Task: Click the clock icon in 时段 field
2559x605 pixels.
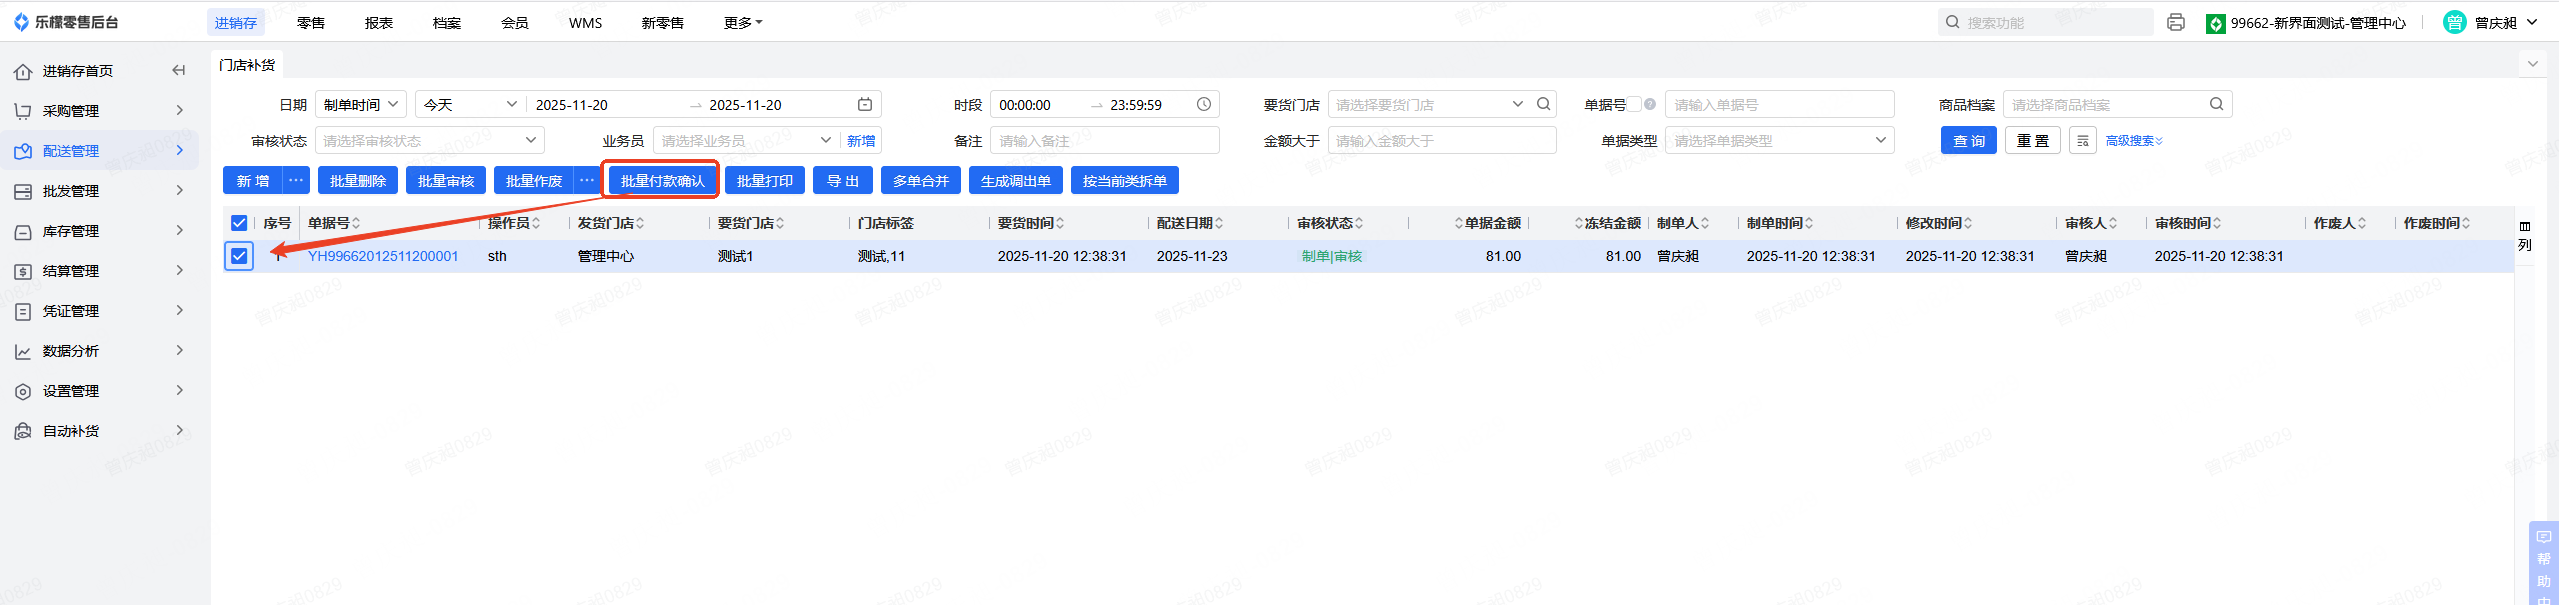Action: coord(1204,104)
